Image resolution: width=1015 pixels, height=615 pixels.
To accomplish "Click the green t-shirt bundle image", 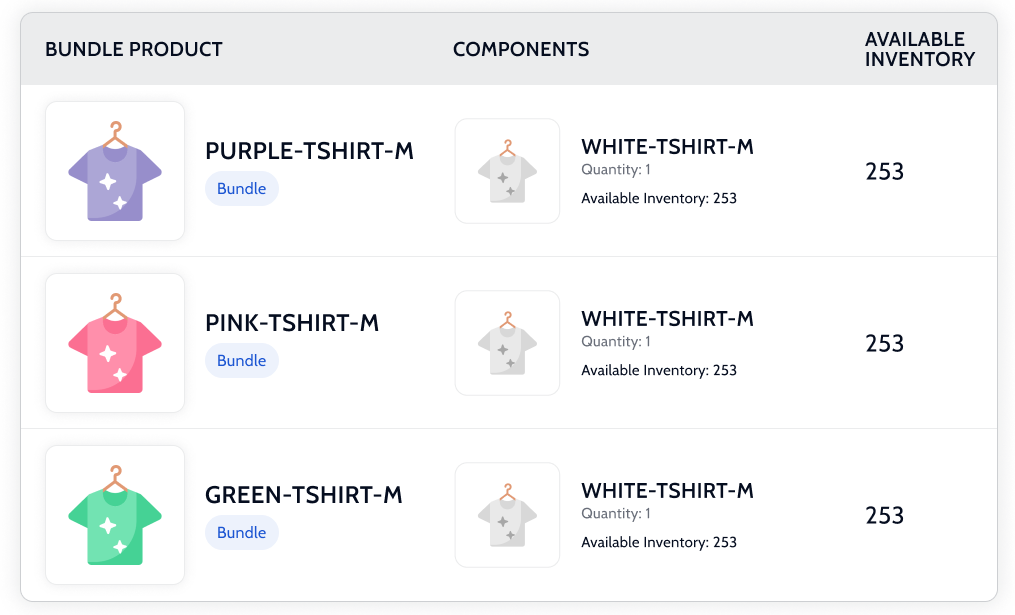I will click(x=115, y=515).
